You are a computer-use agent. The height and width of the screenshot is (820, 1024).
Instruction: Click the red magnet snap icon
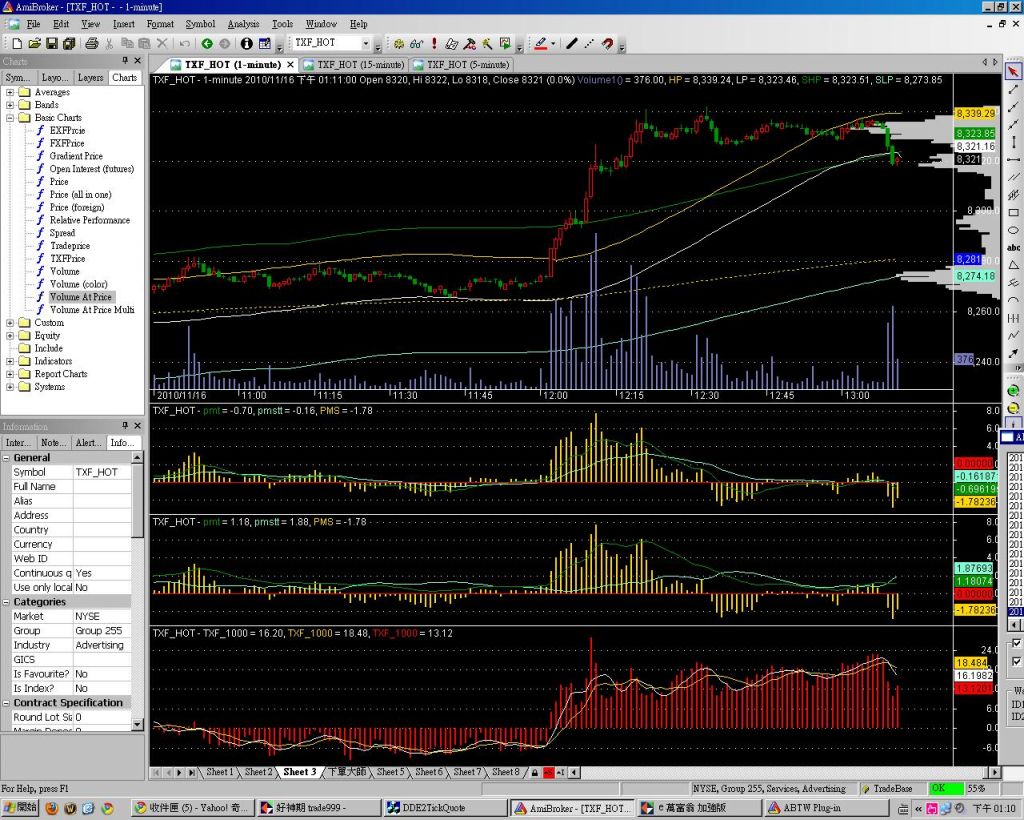(x=607, y=44)
